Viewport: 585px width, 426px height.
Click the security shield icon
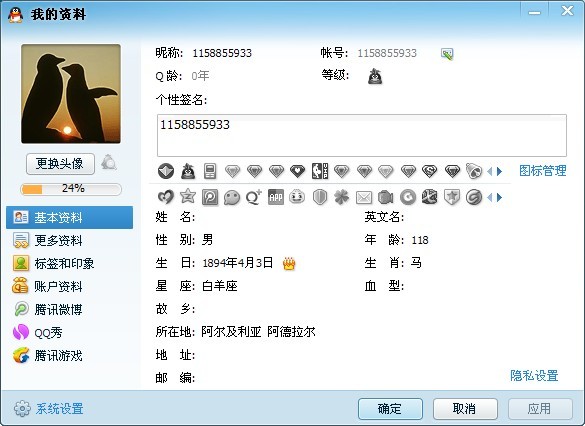point(320,197)
